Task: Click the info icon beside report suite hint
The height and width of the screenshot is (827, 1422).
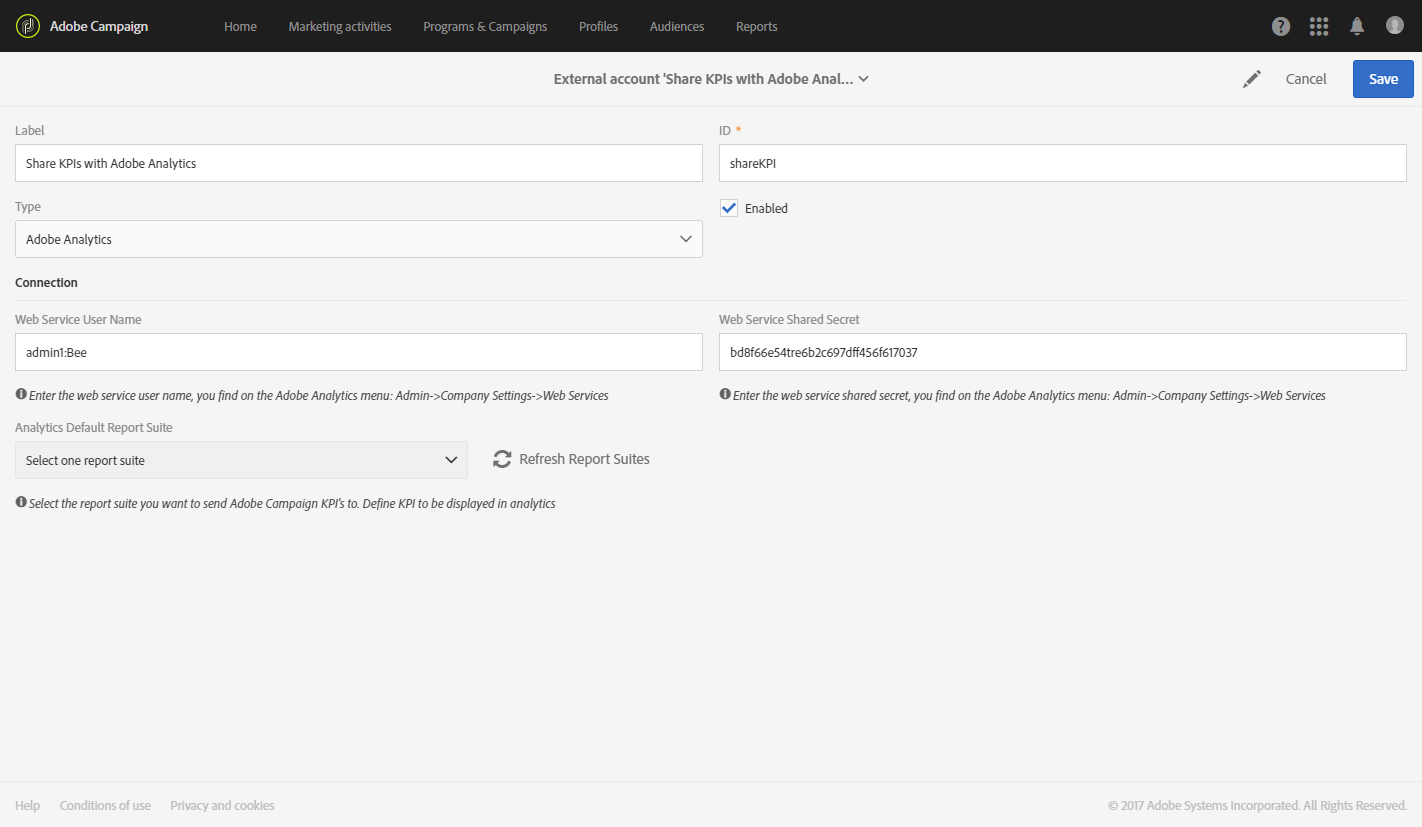Action: (x=21, y=502)
